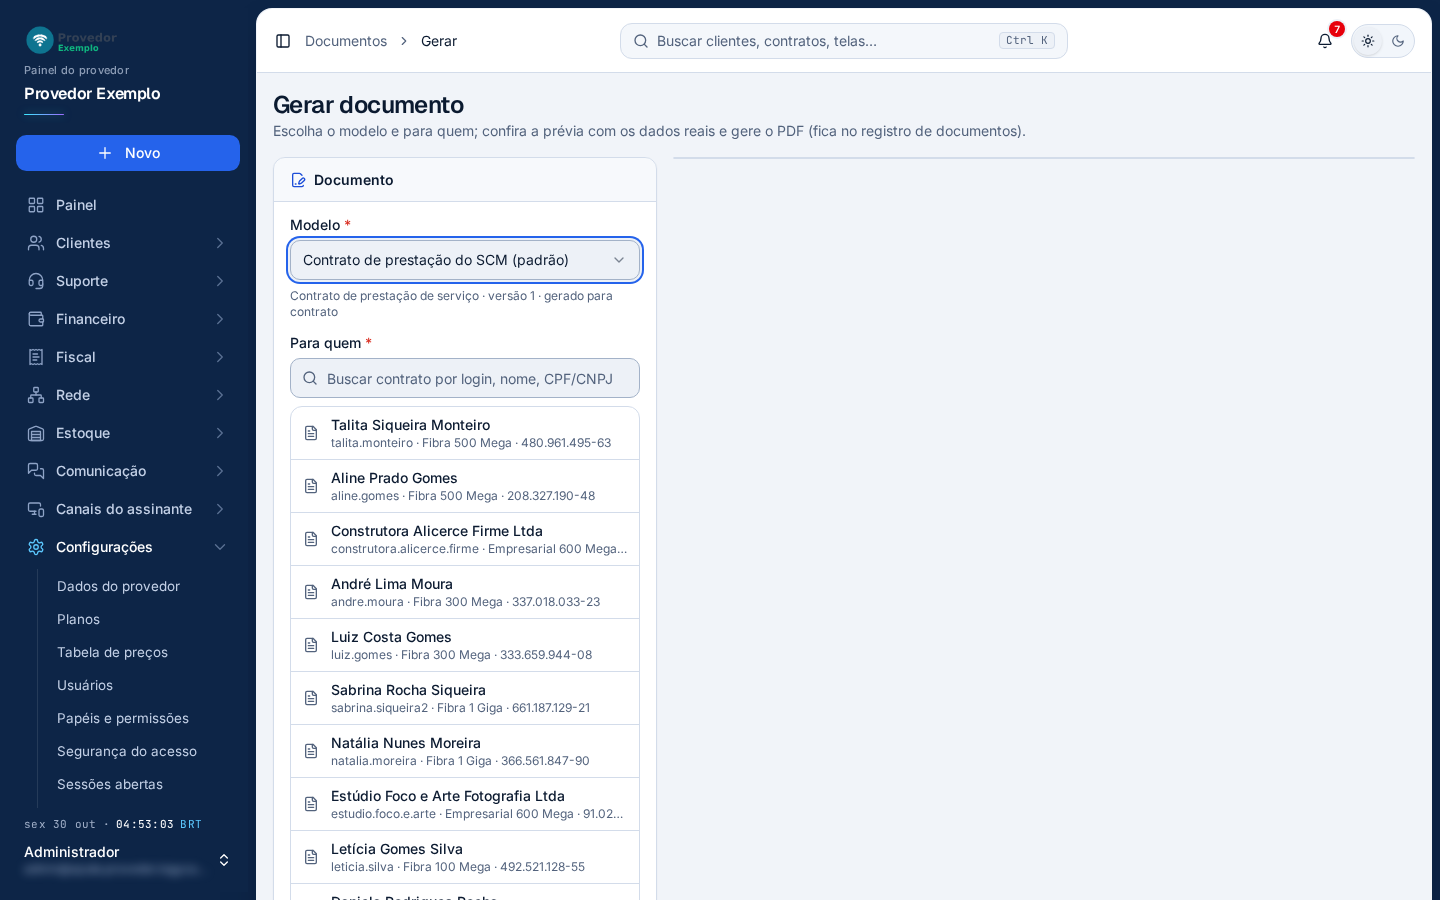This screenshot has width=1440, height=900.
Task: Toggle the sidebar panel icon
Action: pos(283,41)
